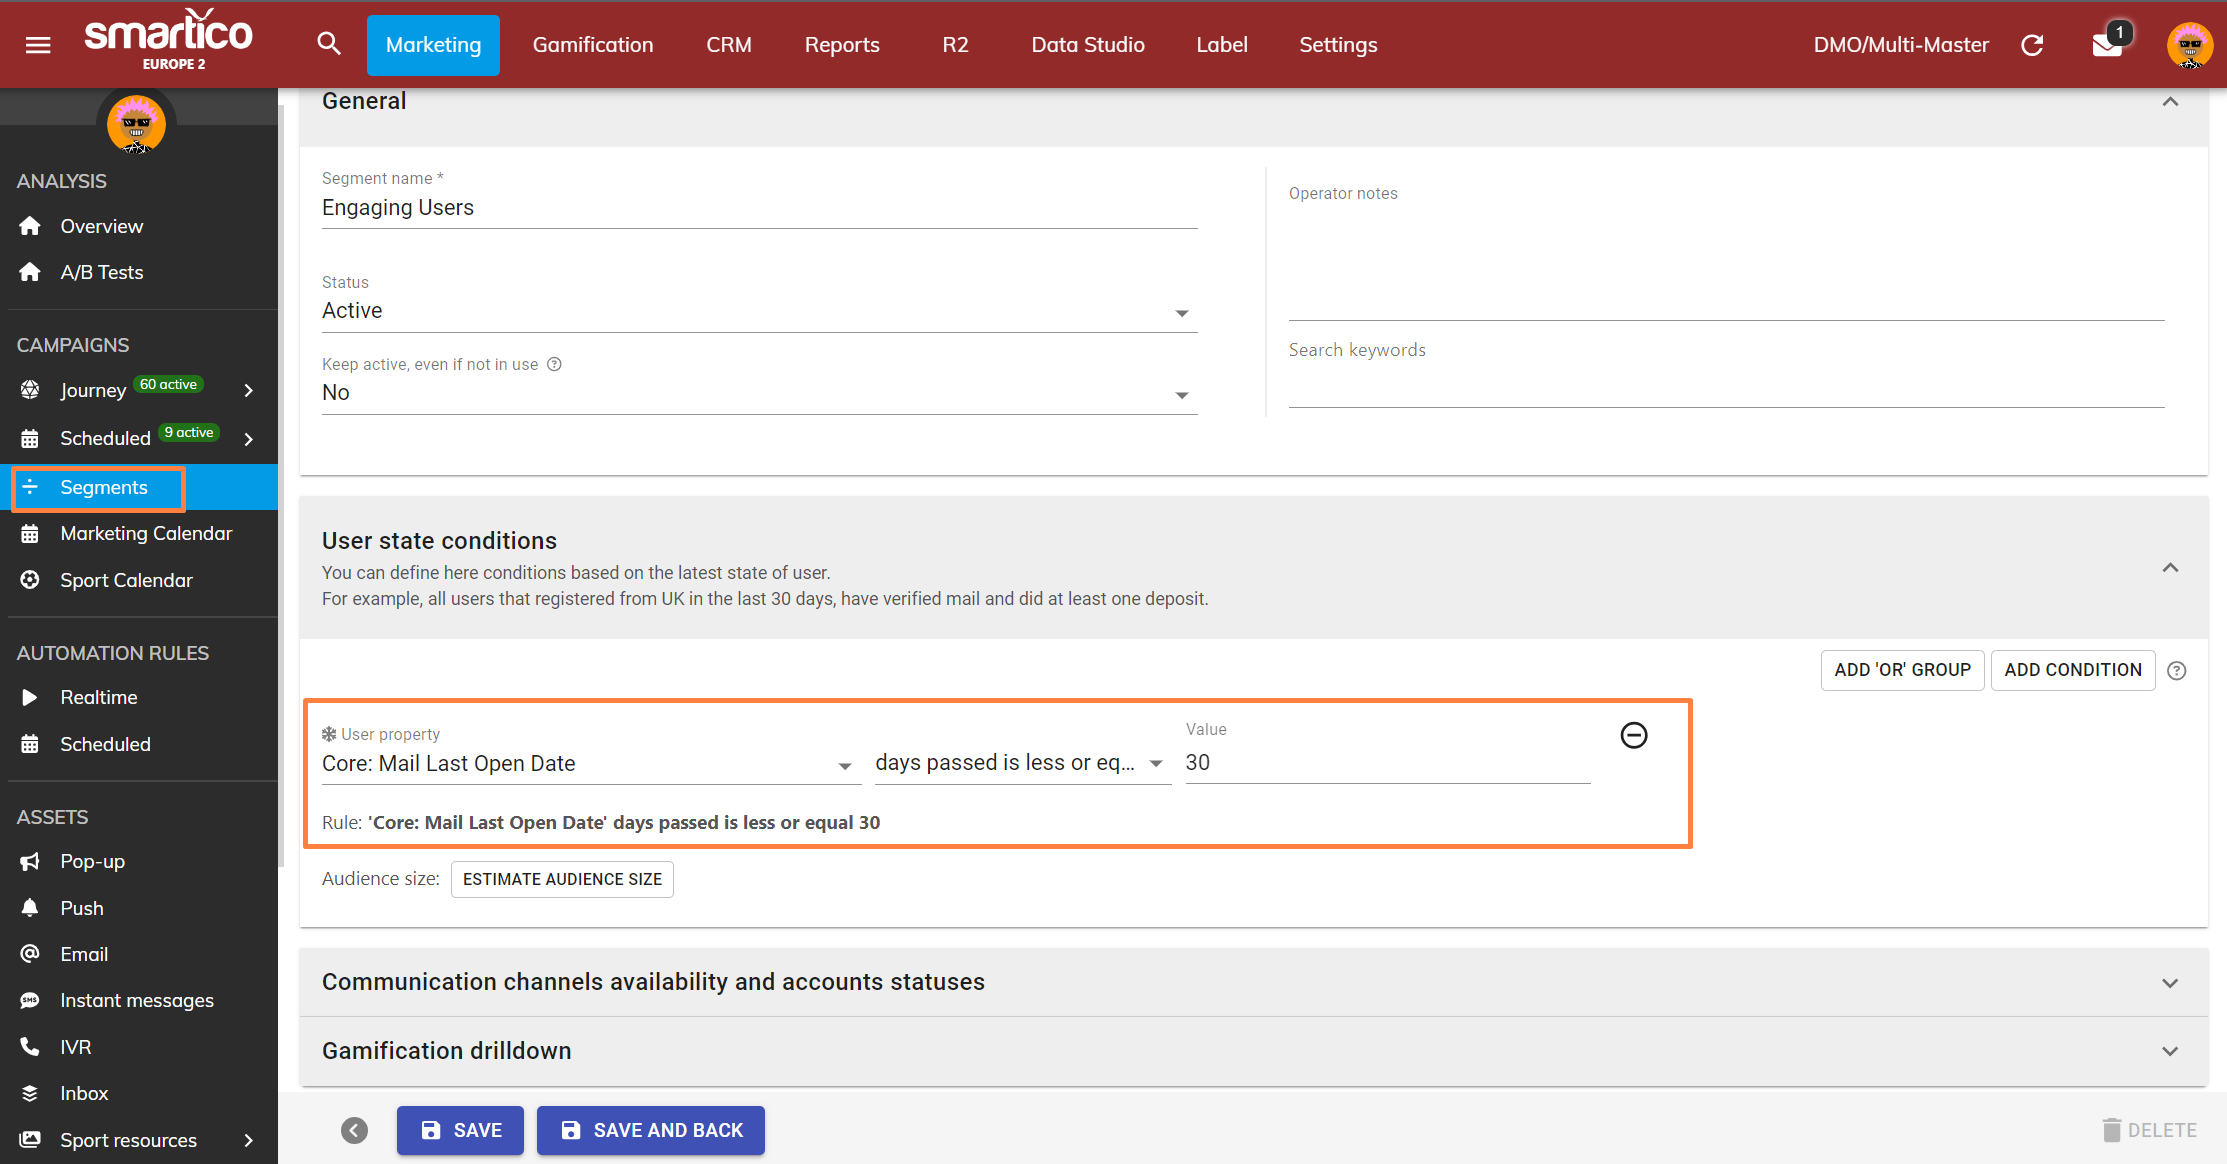Open Keep active dropdown set to No
The image size is (2227, 1164).
click(x=758, y=393)
